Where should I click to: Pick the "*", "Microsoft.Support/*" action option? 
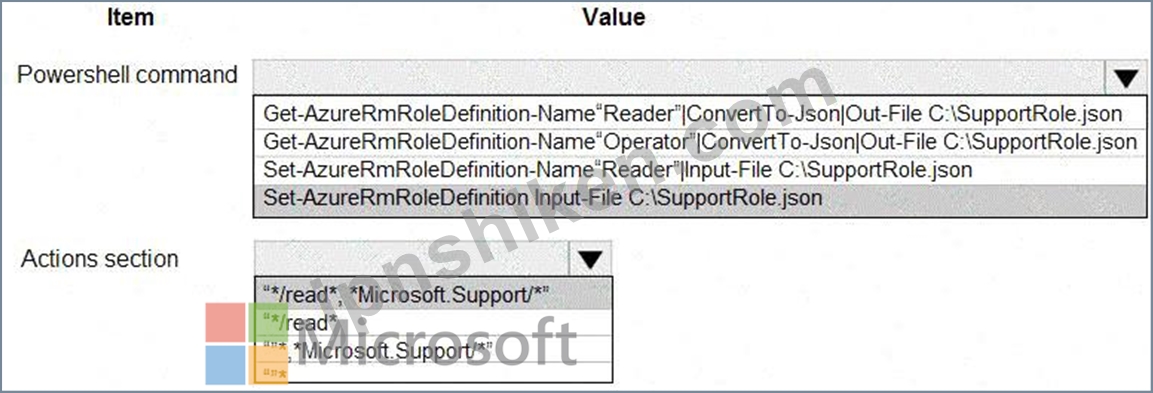[433, 350]
